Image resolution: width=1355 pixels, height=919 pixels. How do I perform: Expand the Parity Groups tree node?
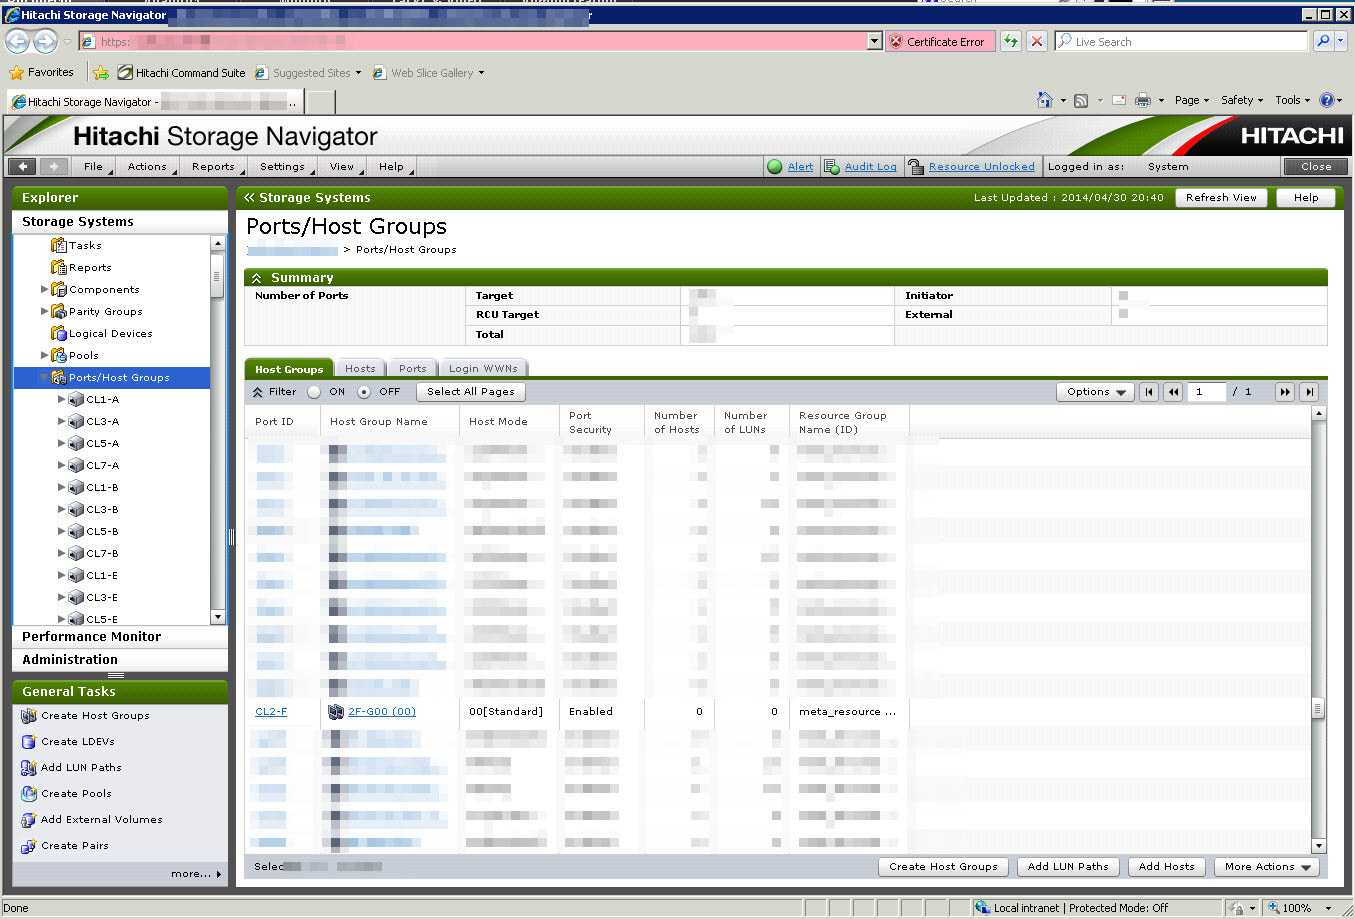coord(44,311)
